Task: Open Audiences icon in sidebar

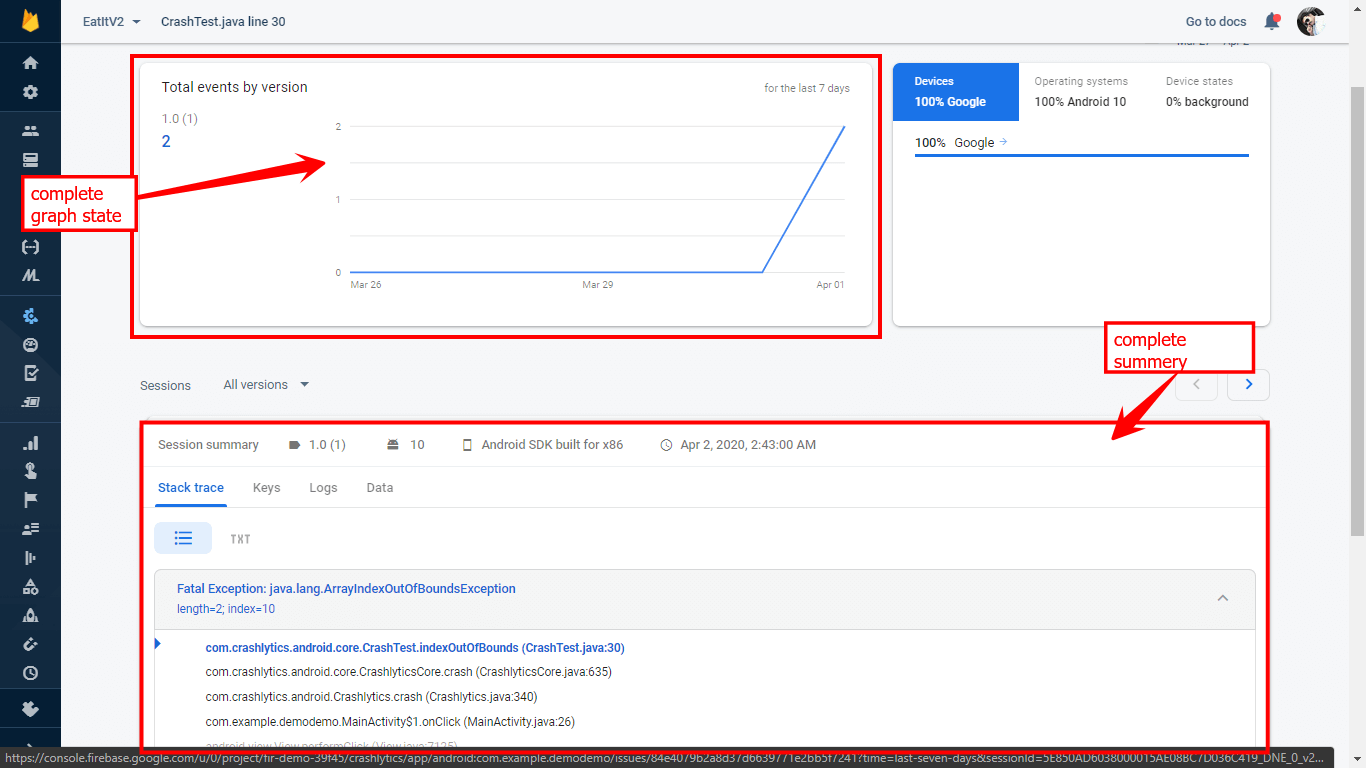Action: click(30, 529)
